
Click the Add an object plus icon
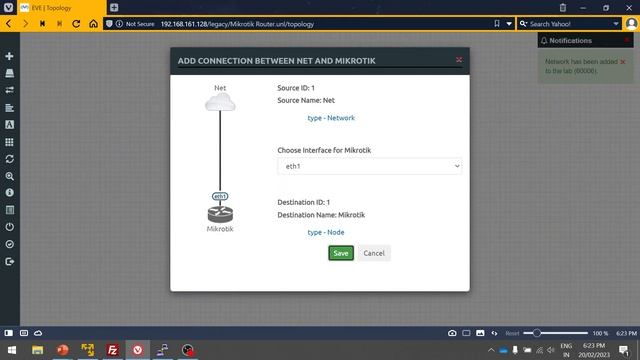[x=9, y=56]
